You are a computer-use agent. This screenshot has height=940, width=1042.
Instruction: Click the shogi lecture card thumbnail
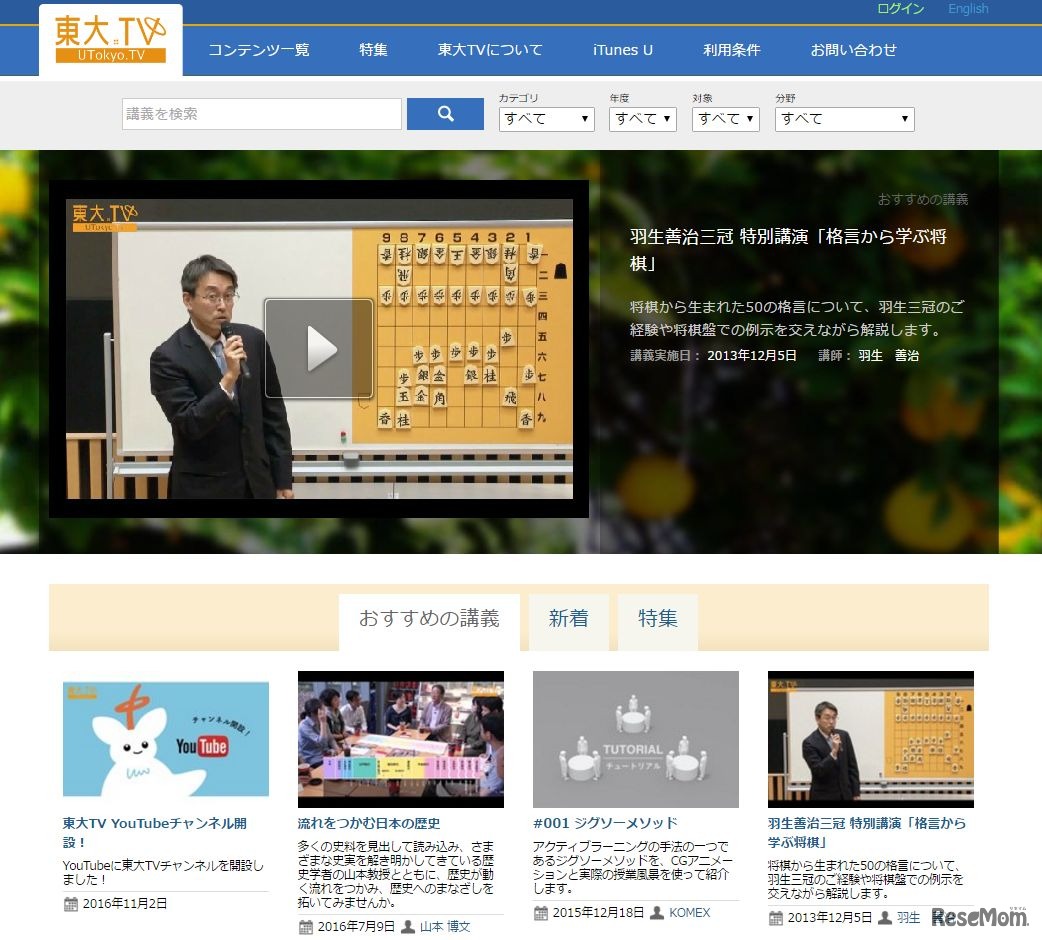(871, 739)
